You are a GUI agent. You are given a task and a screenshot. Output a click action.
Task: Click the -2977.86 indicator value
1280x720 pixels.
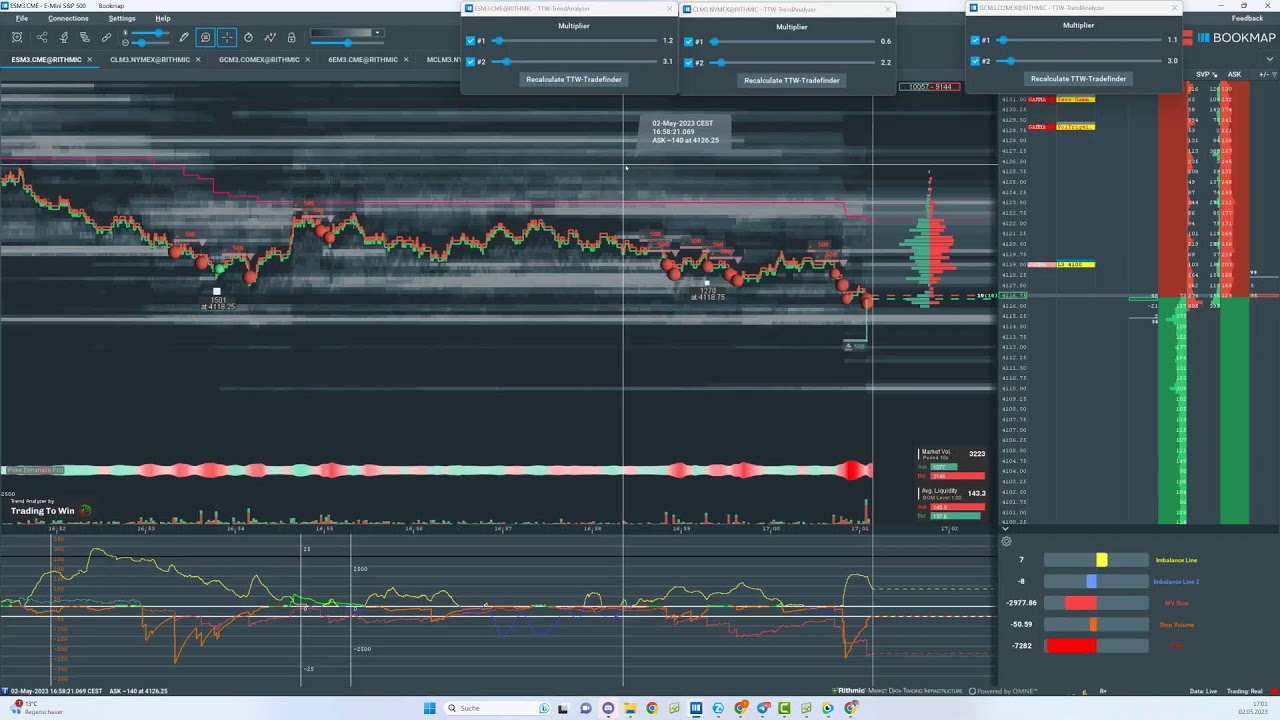point(1021,603)
